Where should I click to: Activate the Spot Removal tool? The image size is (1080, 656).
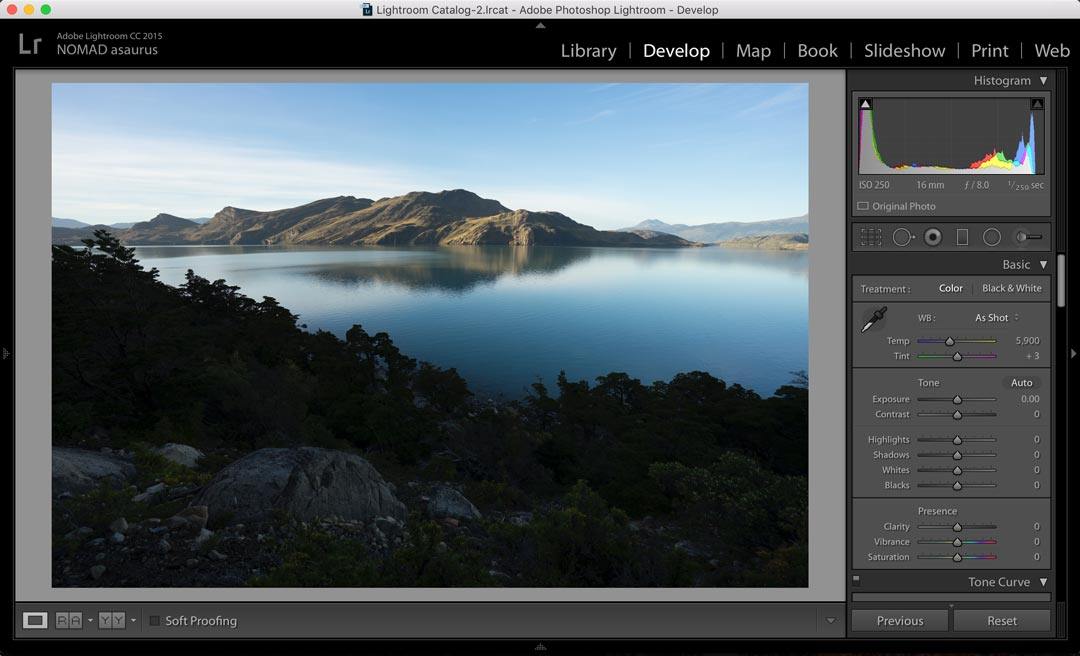(902, 237)
